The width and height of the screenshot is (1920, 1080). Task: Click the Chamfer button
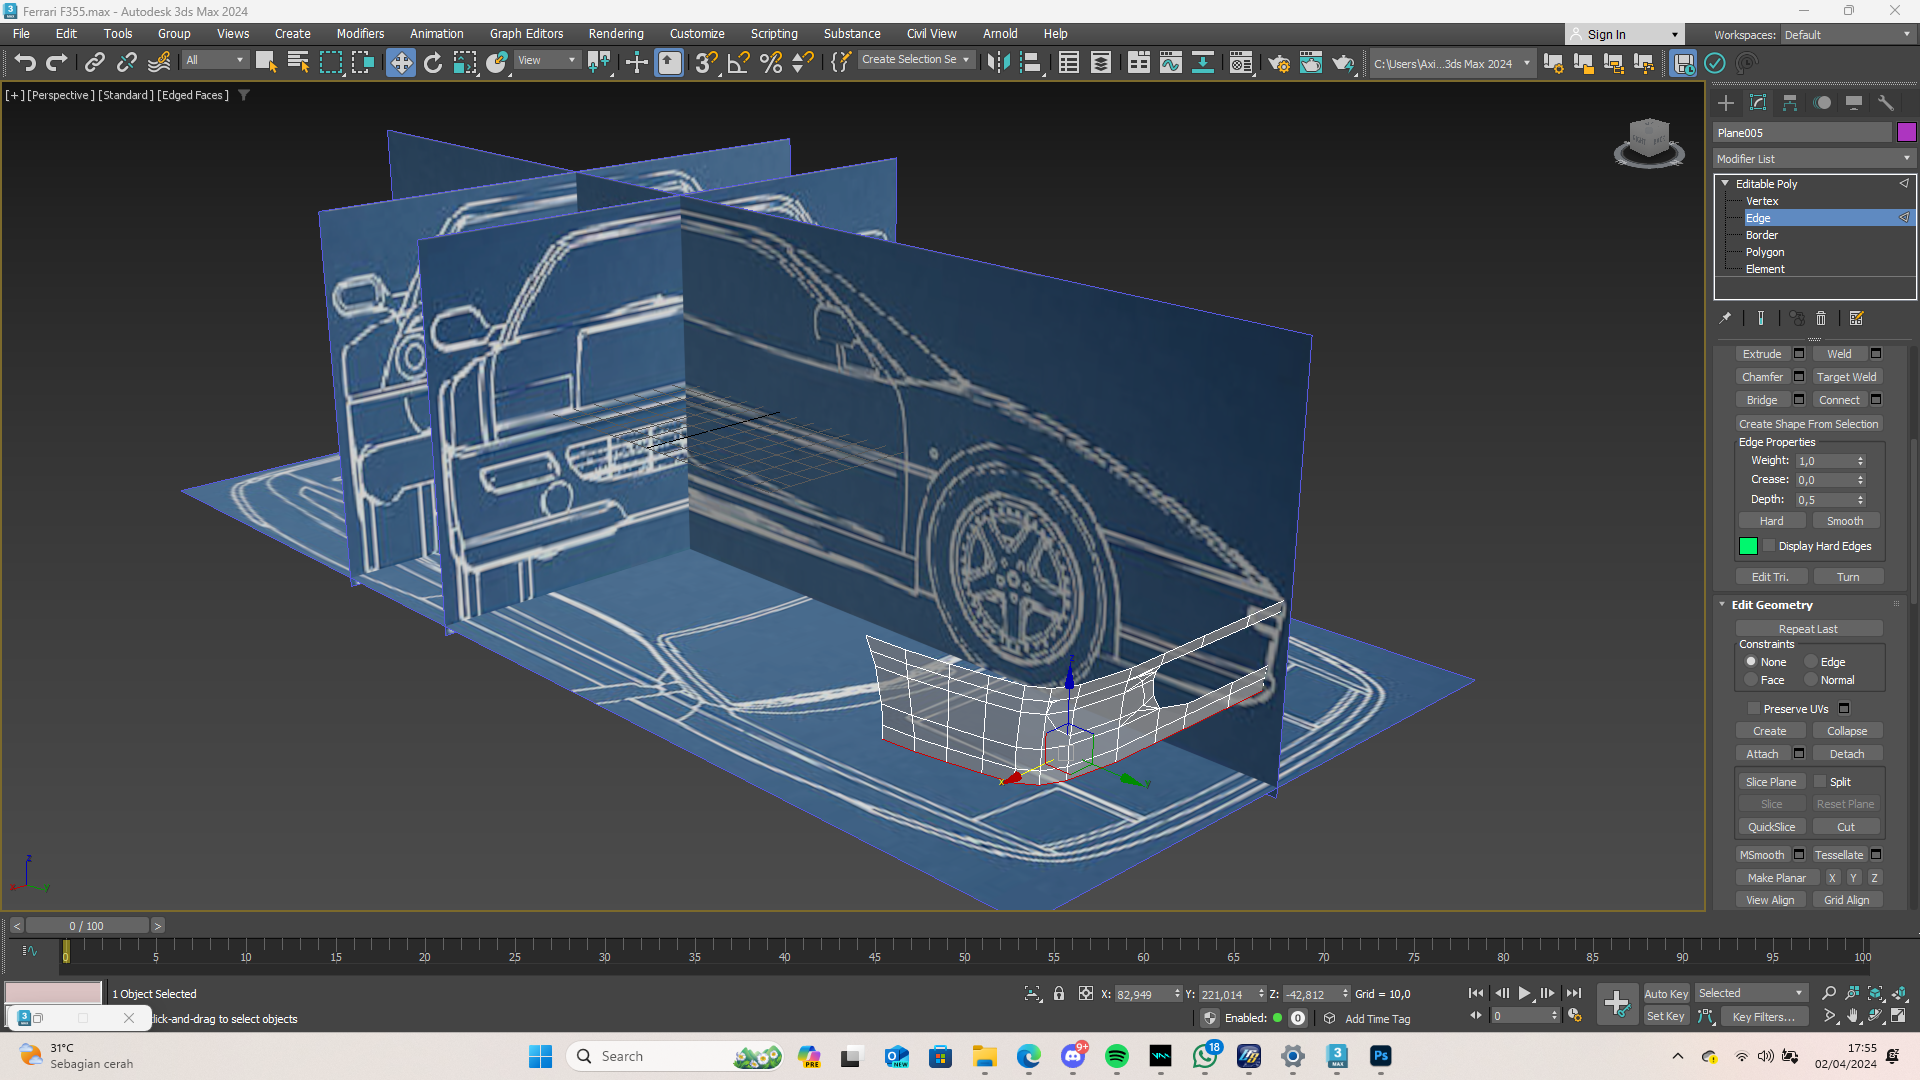[1762, 377]
